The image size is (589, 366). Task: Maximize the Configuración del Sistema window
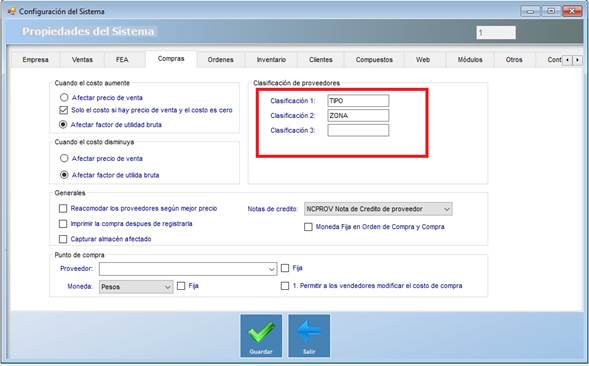(x=551, y=11)
